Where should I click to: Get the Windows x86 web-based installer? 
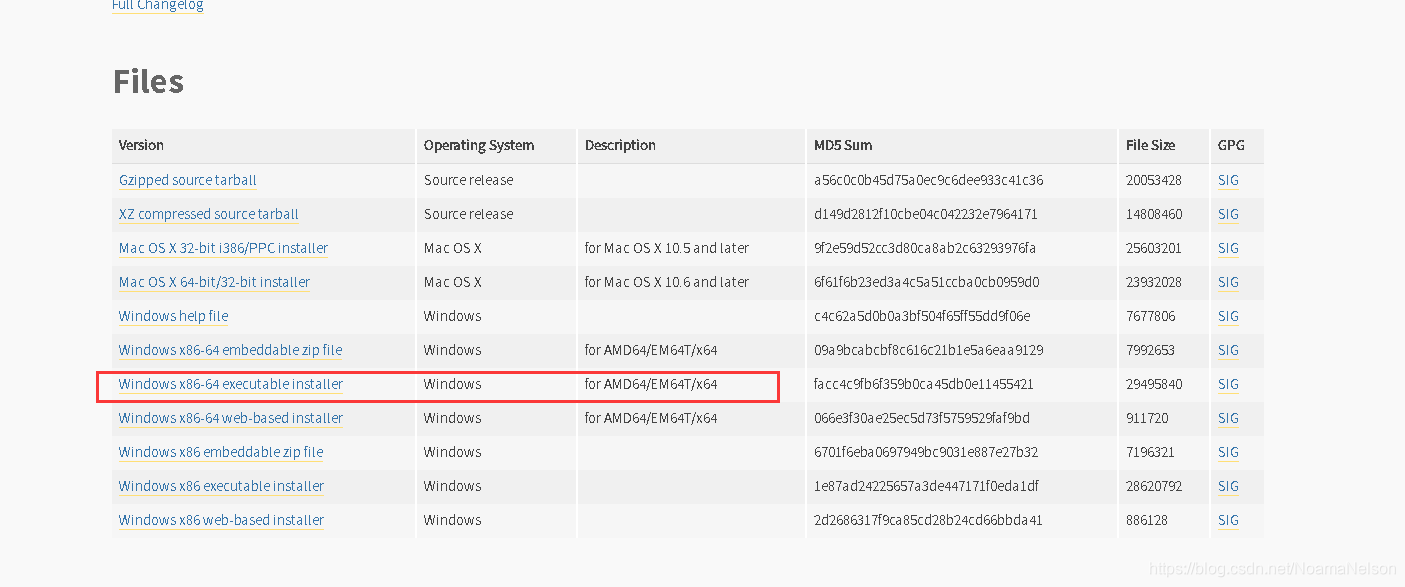pyautogui.click(x=221, y=520)
